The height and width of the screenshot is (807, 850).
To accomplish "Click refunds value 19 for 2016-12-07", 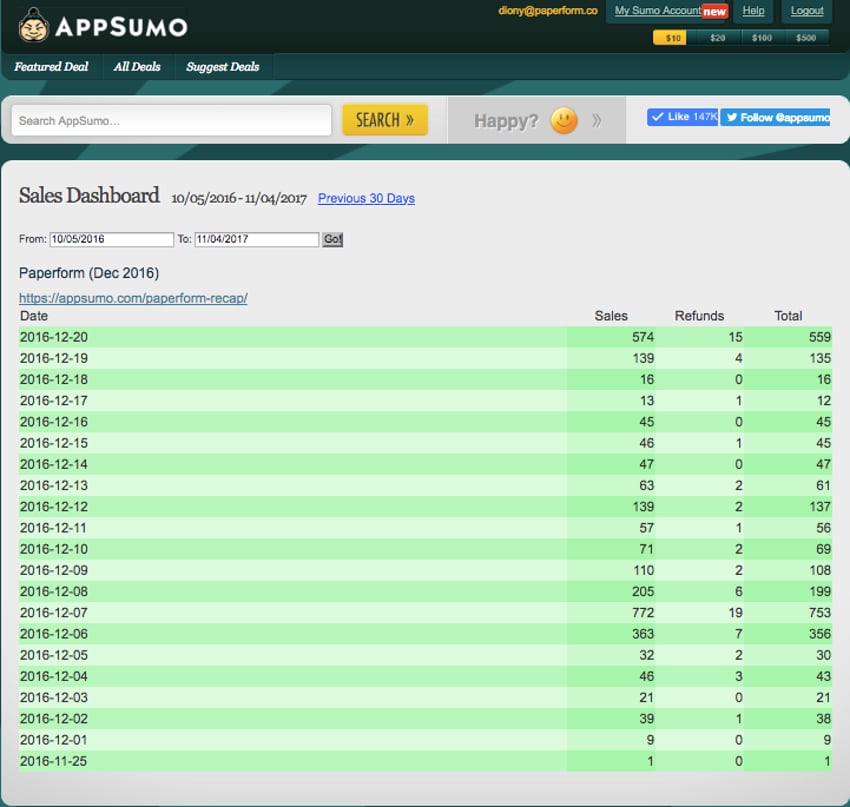I will click(x=735, y=612).
